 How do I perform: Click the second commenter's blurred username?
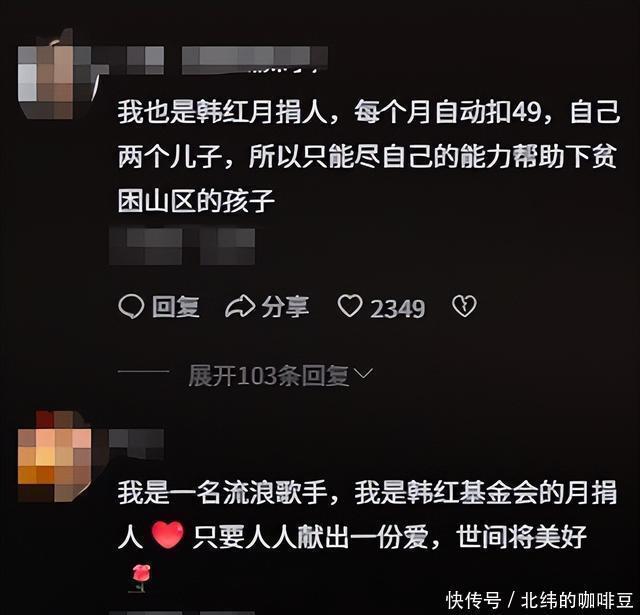point(136,443)
